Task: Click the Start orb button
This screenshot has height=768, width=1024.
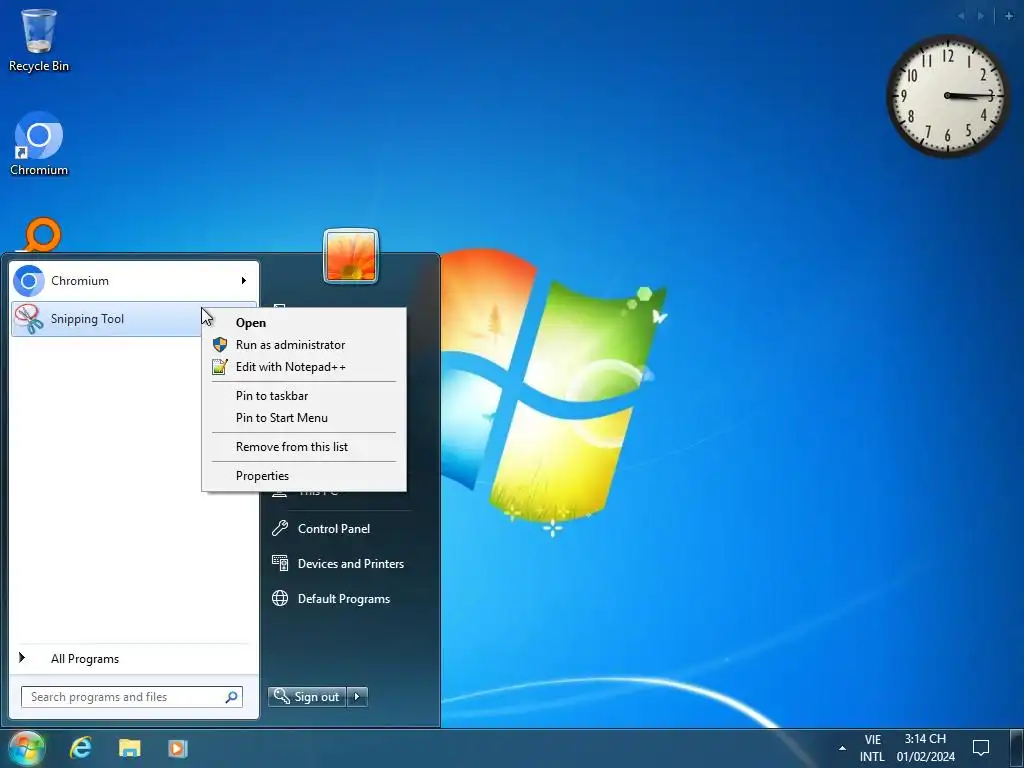Action: pyautogui.click(x=27, y=748)
